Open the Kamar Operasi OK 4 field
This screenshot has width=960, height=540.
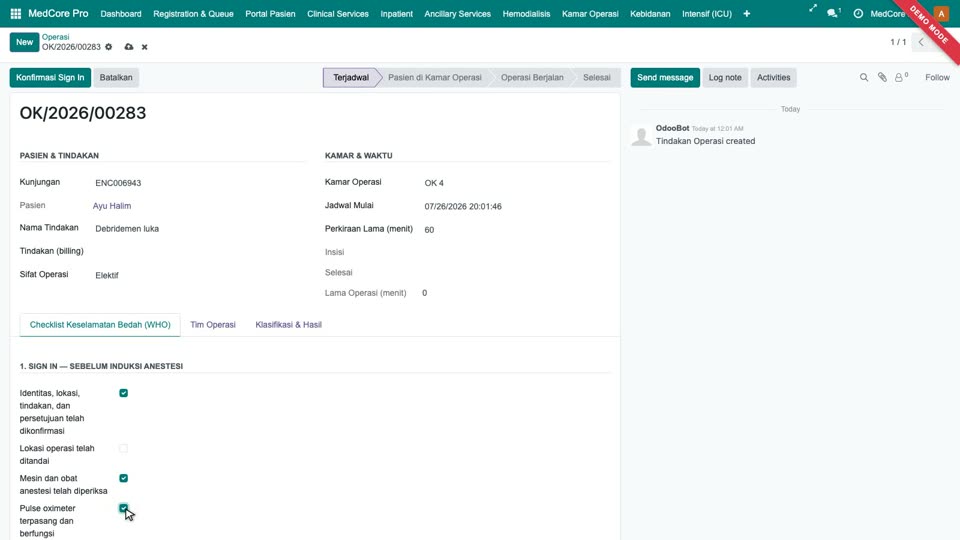[516, 183]
